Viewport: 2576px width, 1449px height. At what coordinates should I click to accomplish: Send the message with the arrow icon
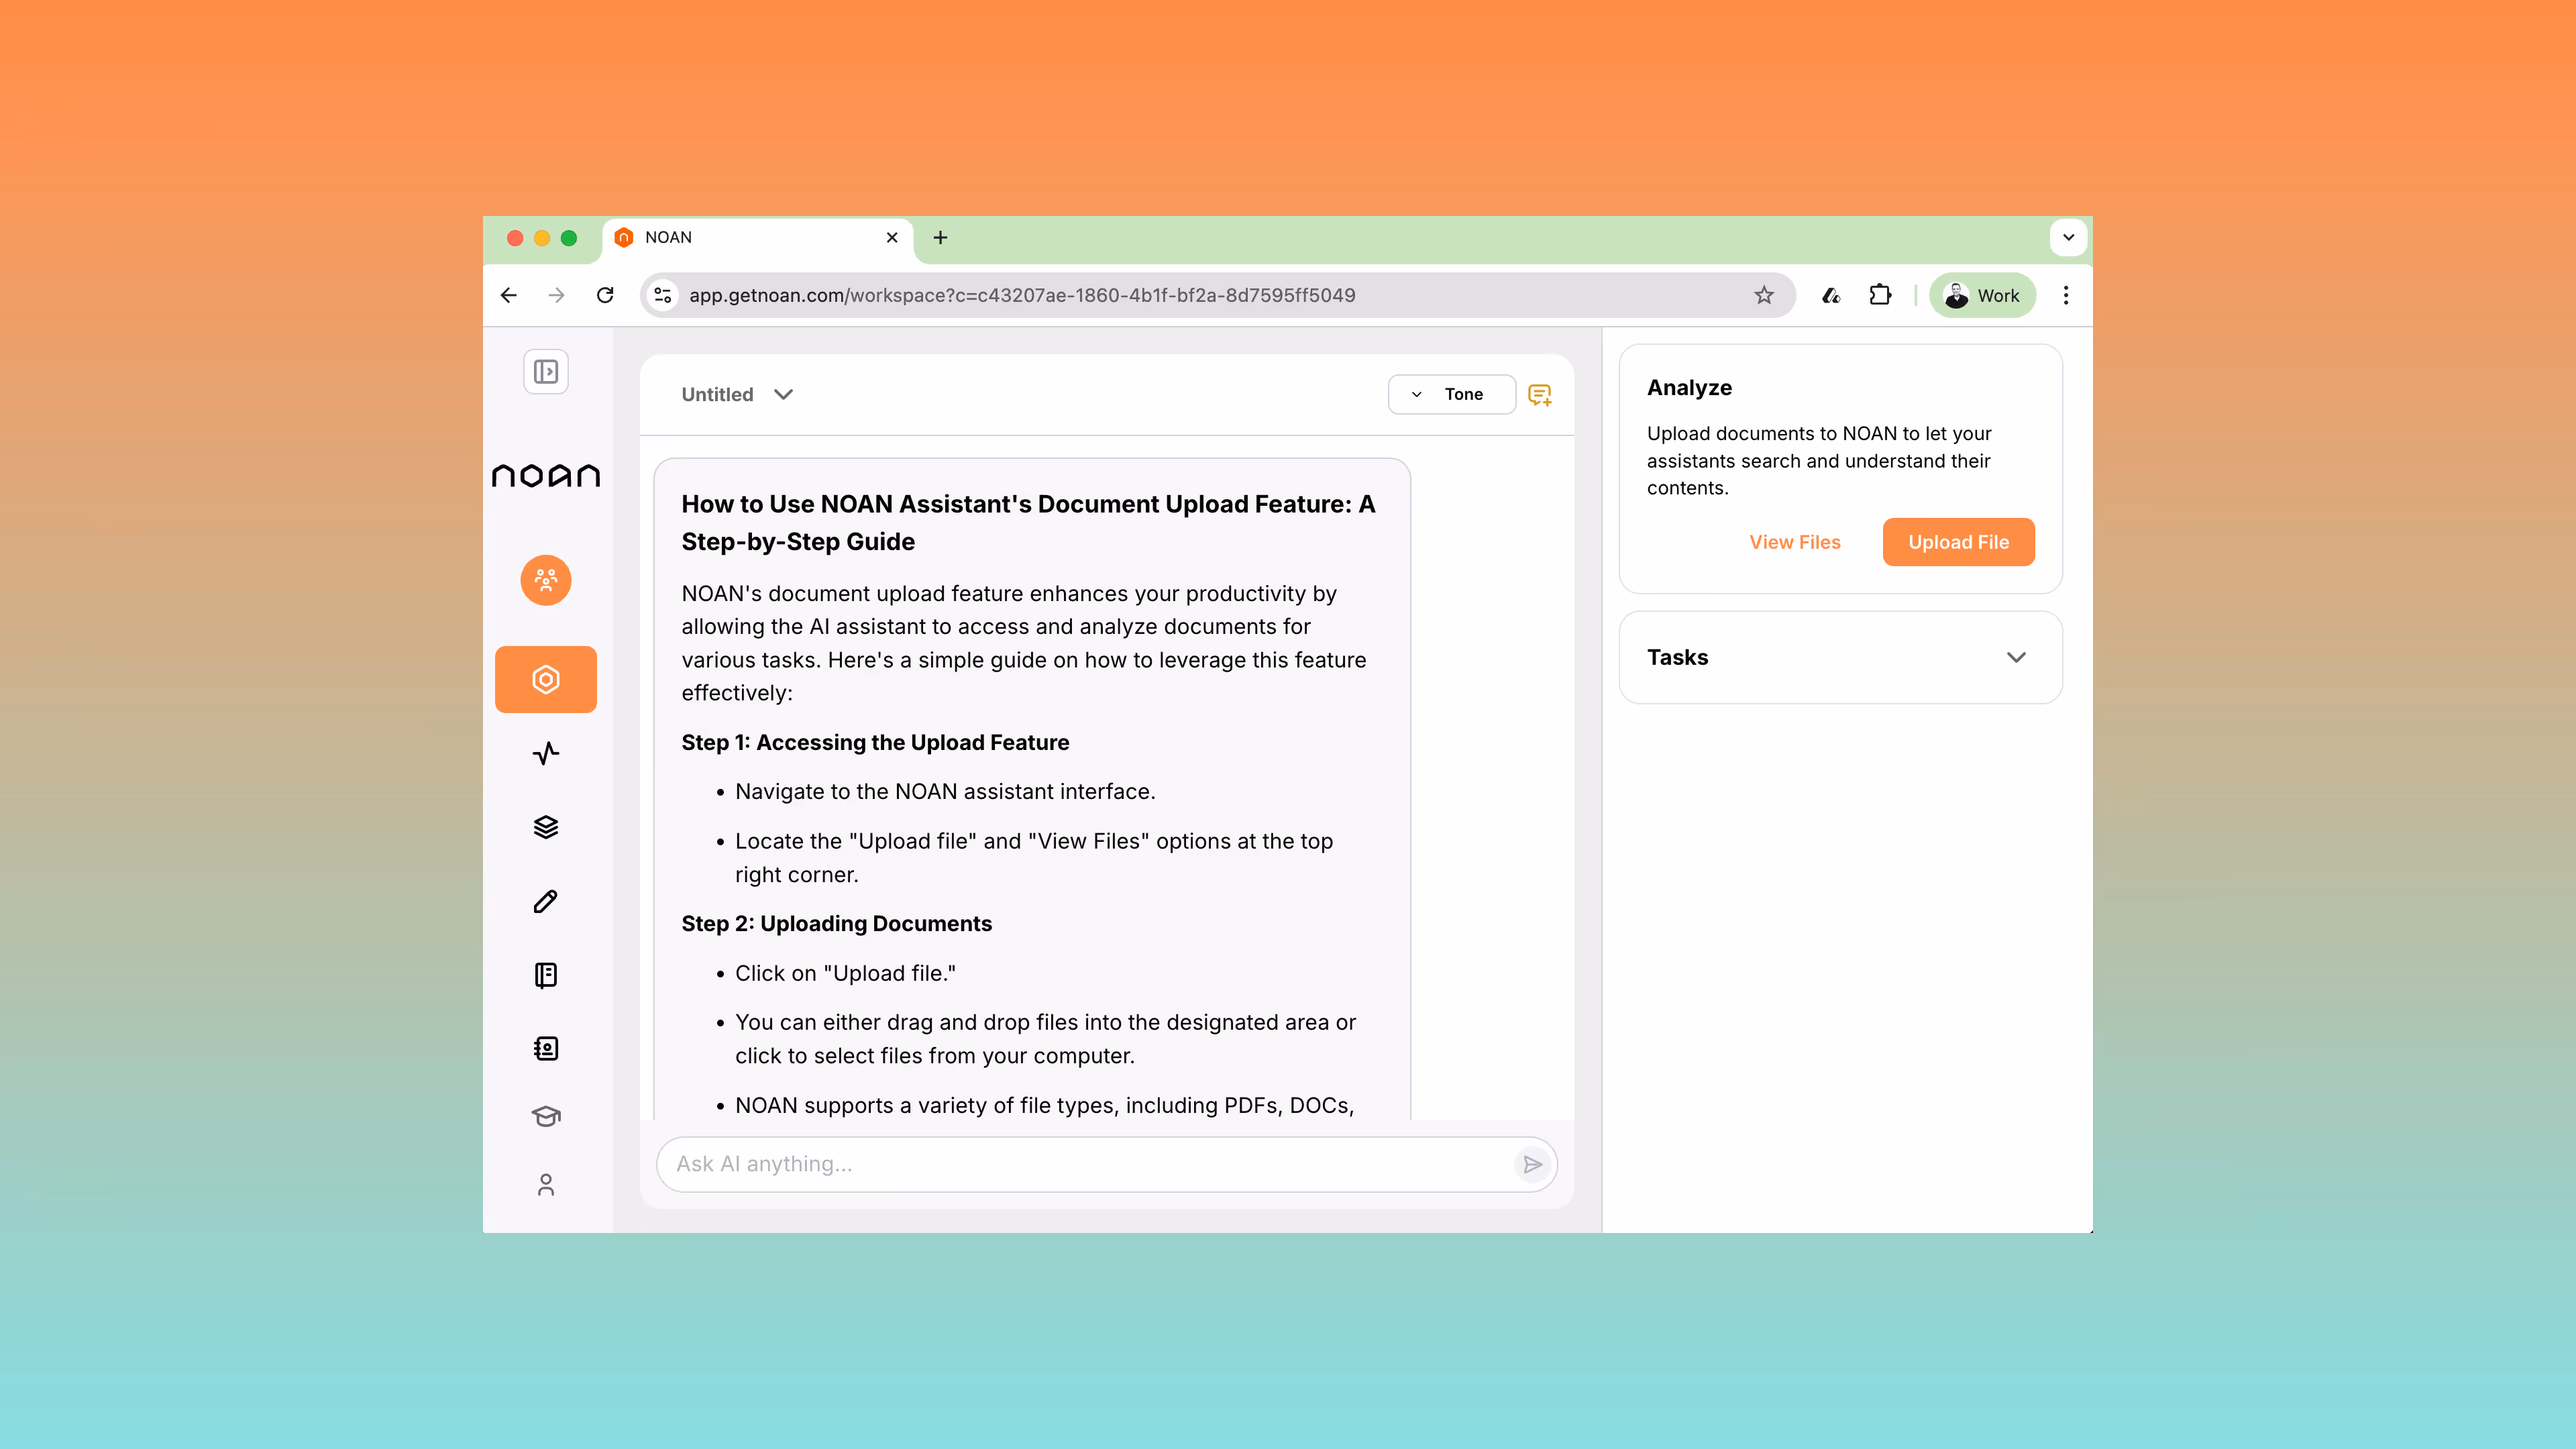coord(1532,1164)
